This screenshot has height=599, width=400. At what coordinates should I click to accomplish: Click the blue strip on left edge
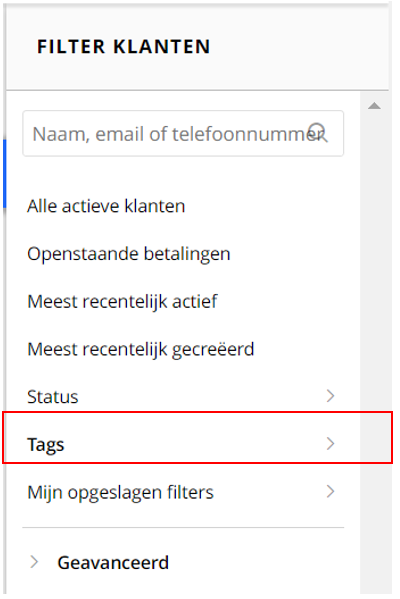[4, 174]
